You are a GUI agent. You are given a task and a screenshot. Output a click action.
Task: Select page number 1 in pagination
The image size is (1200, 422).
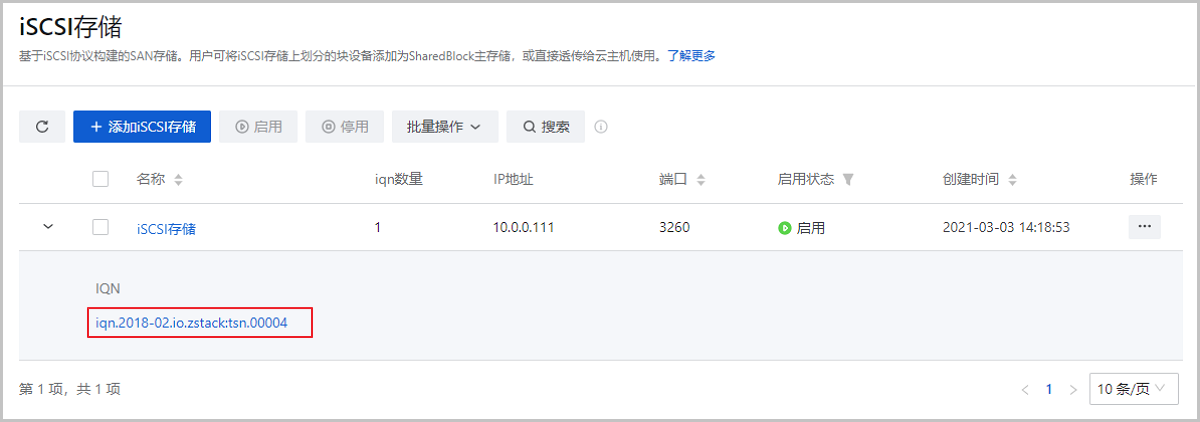(x=1049, y=389)
